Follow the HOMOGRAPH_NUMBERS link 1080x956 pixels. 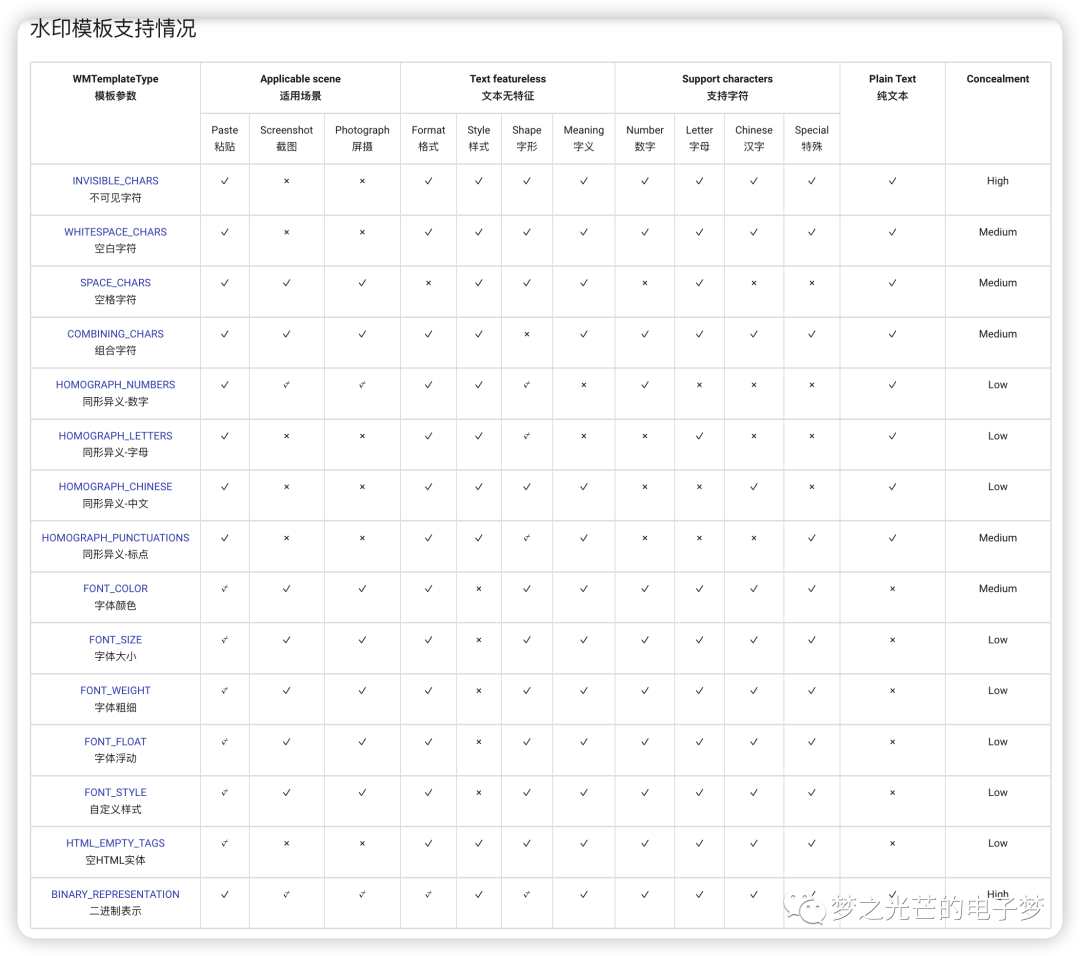pyautogui.click(x=115, y=385)
